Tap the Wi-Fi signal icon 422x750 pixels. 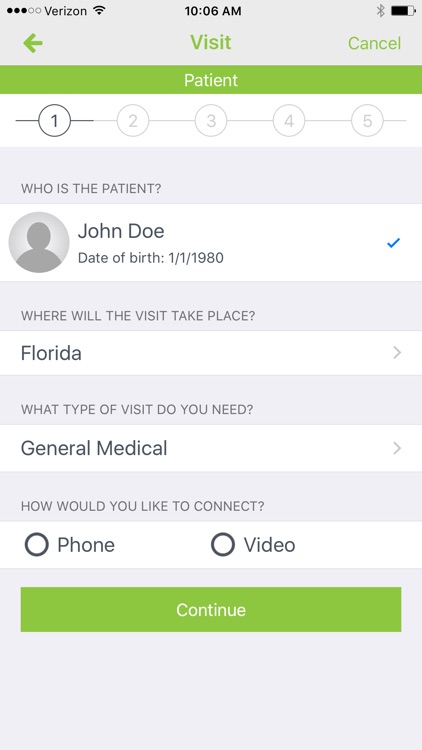[x=100, y=11]
